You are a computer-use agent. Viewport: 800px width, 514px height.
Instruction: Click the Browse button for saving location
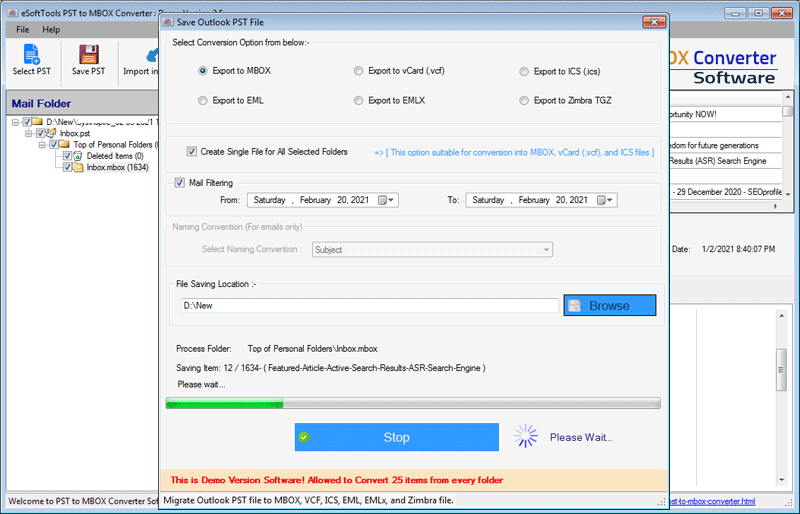pyautogui.click(x=610, y=305)
